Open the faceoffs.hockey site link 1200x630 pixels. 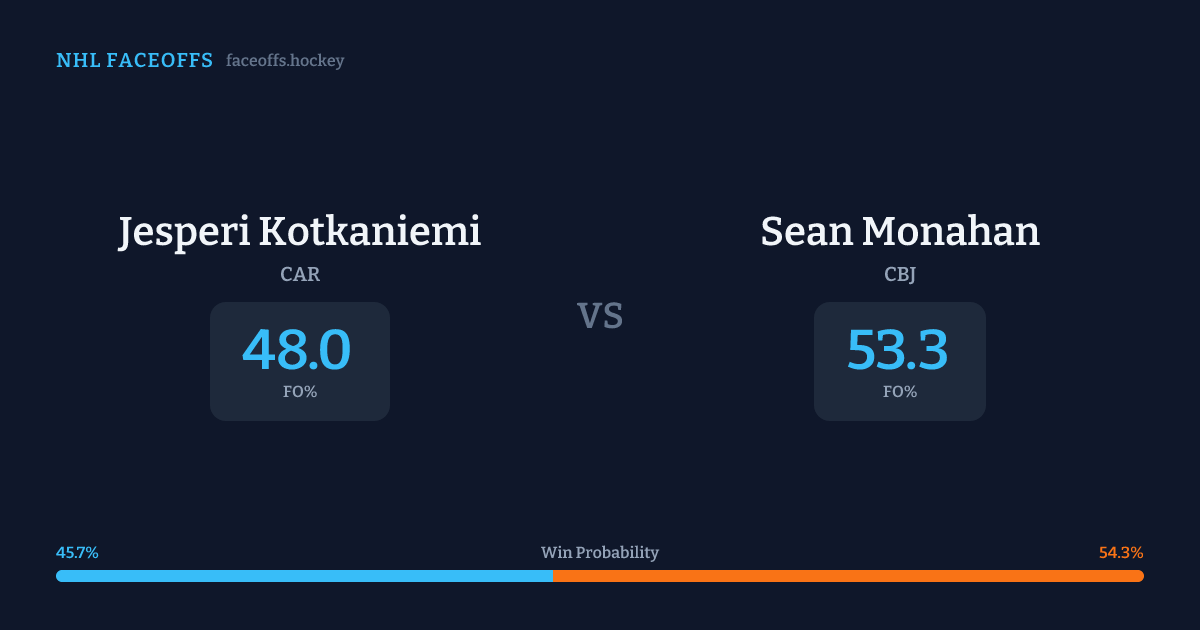(x=285, y=61)
